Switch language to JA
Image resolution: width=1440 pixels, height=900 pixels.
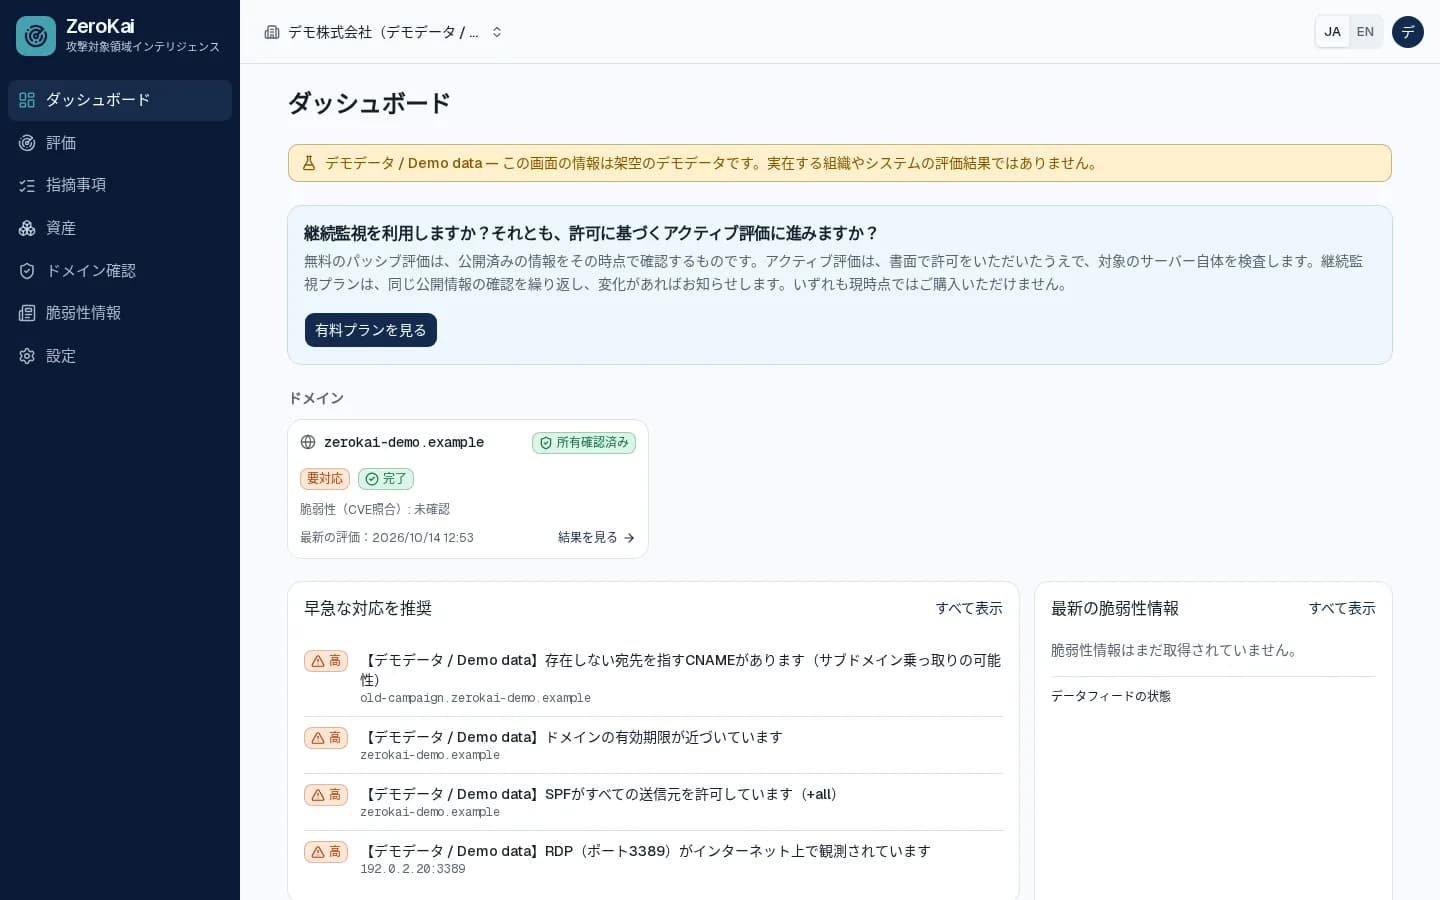pyautogui.click(x=1332, y=32)
